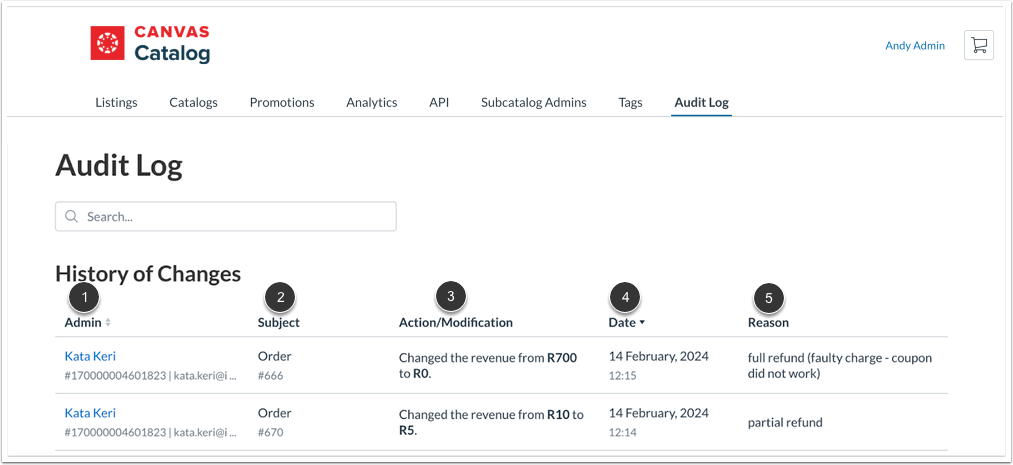
Task: Focus the Search input field
Action: click(225, 216)
